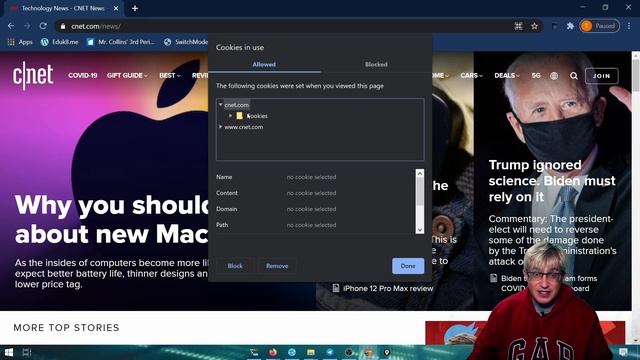Screen dimensions: 640x360
Task: Open the Paused profile button
Action: click(x=599, y=26)
